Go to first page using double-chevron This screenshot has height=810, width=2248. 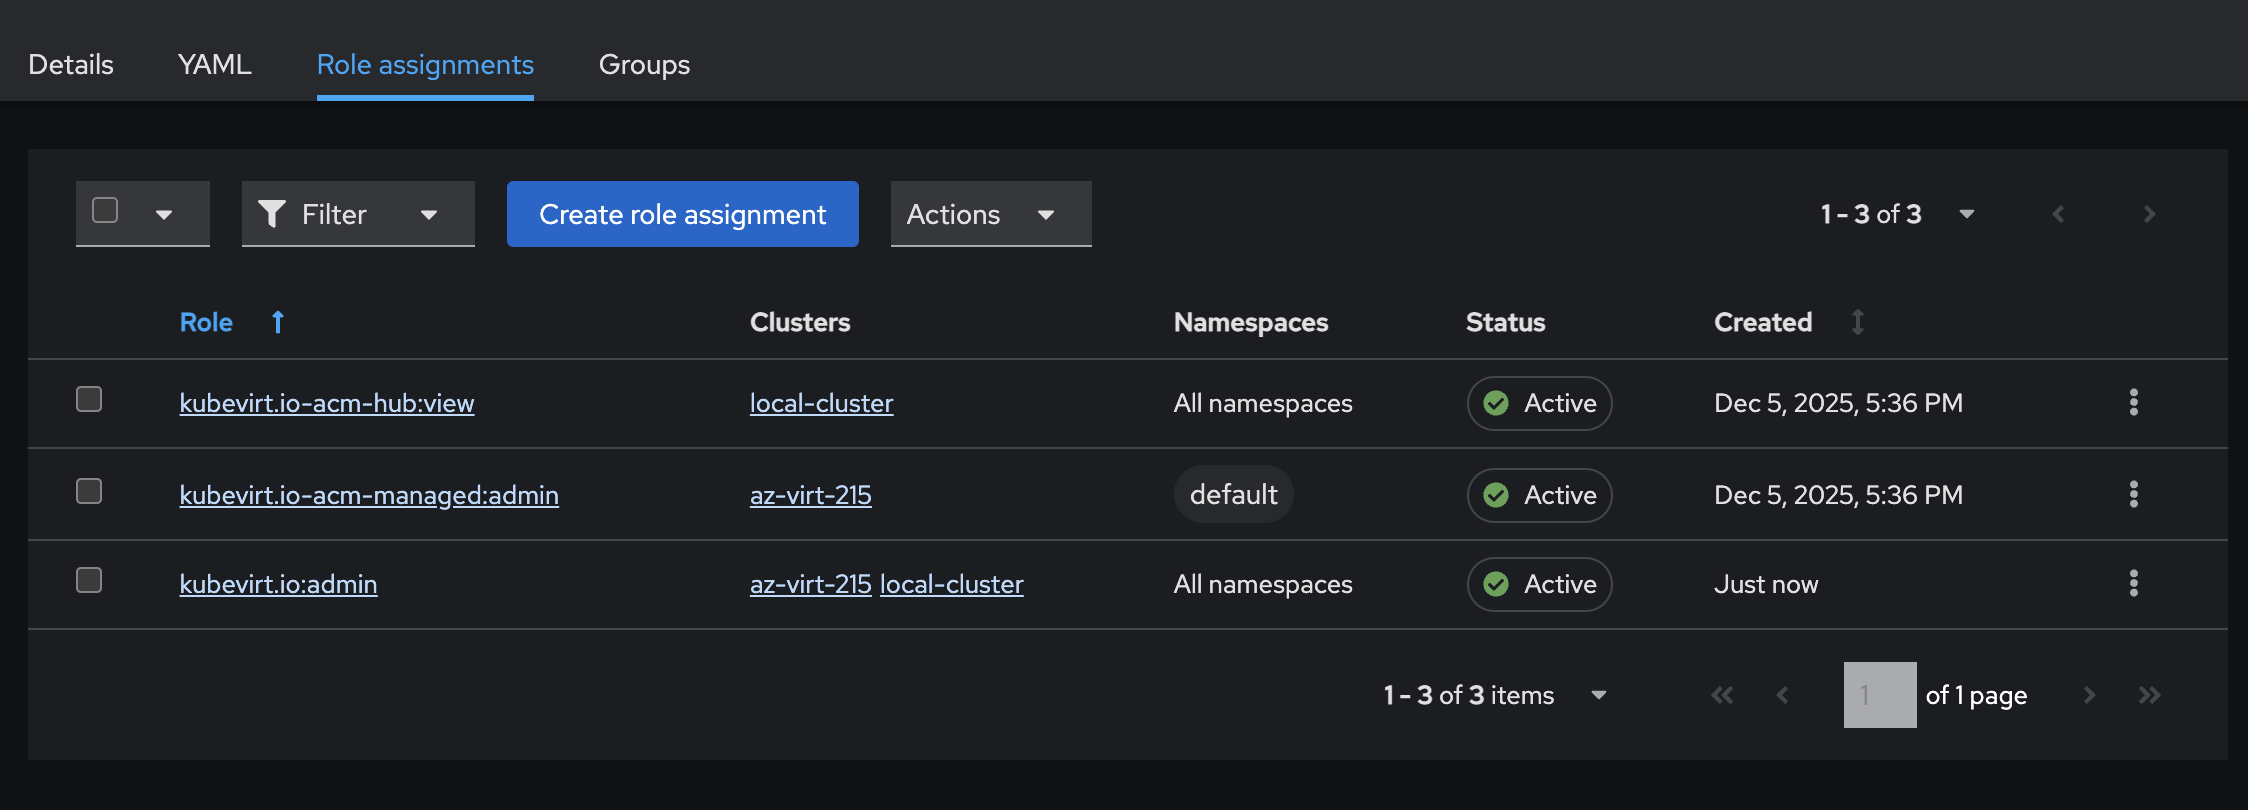(1721, 695)
